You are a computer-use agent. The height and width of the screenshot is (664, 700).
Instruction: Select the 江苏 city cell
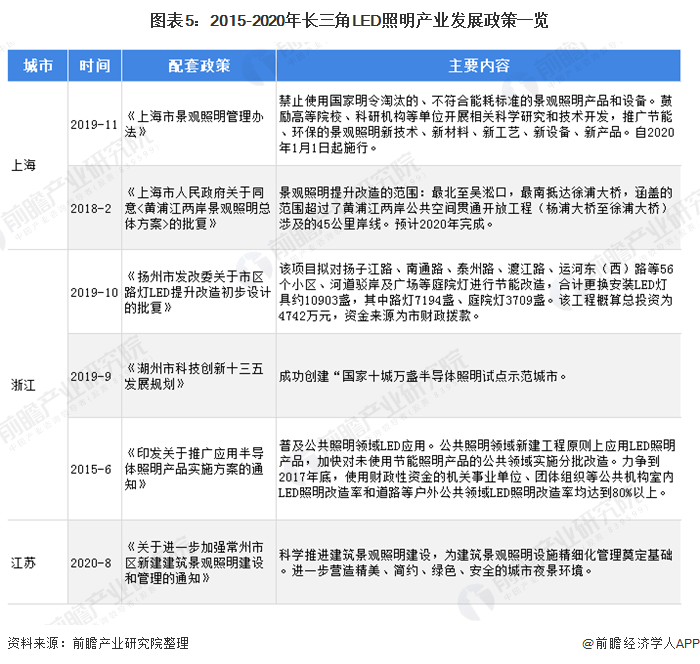click(23, 563)
